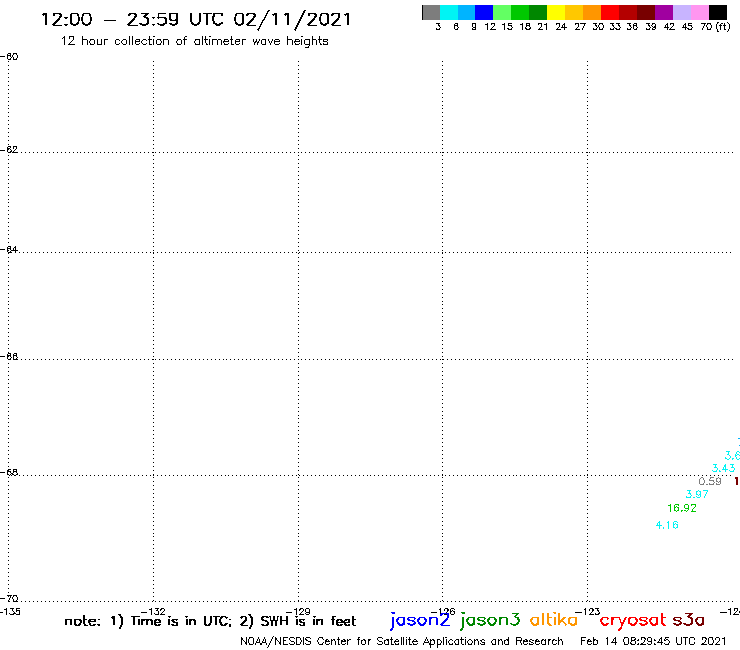Image resolution: width=740 pixels, height=650 pixels.
Task: Click the latitude label -70
Action: click(x=9, y=599)
